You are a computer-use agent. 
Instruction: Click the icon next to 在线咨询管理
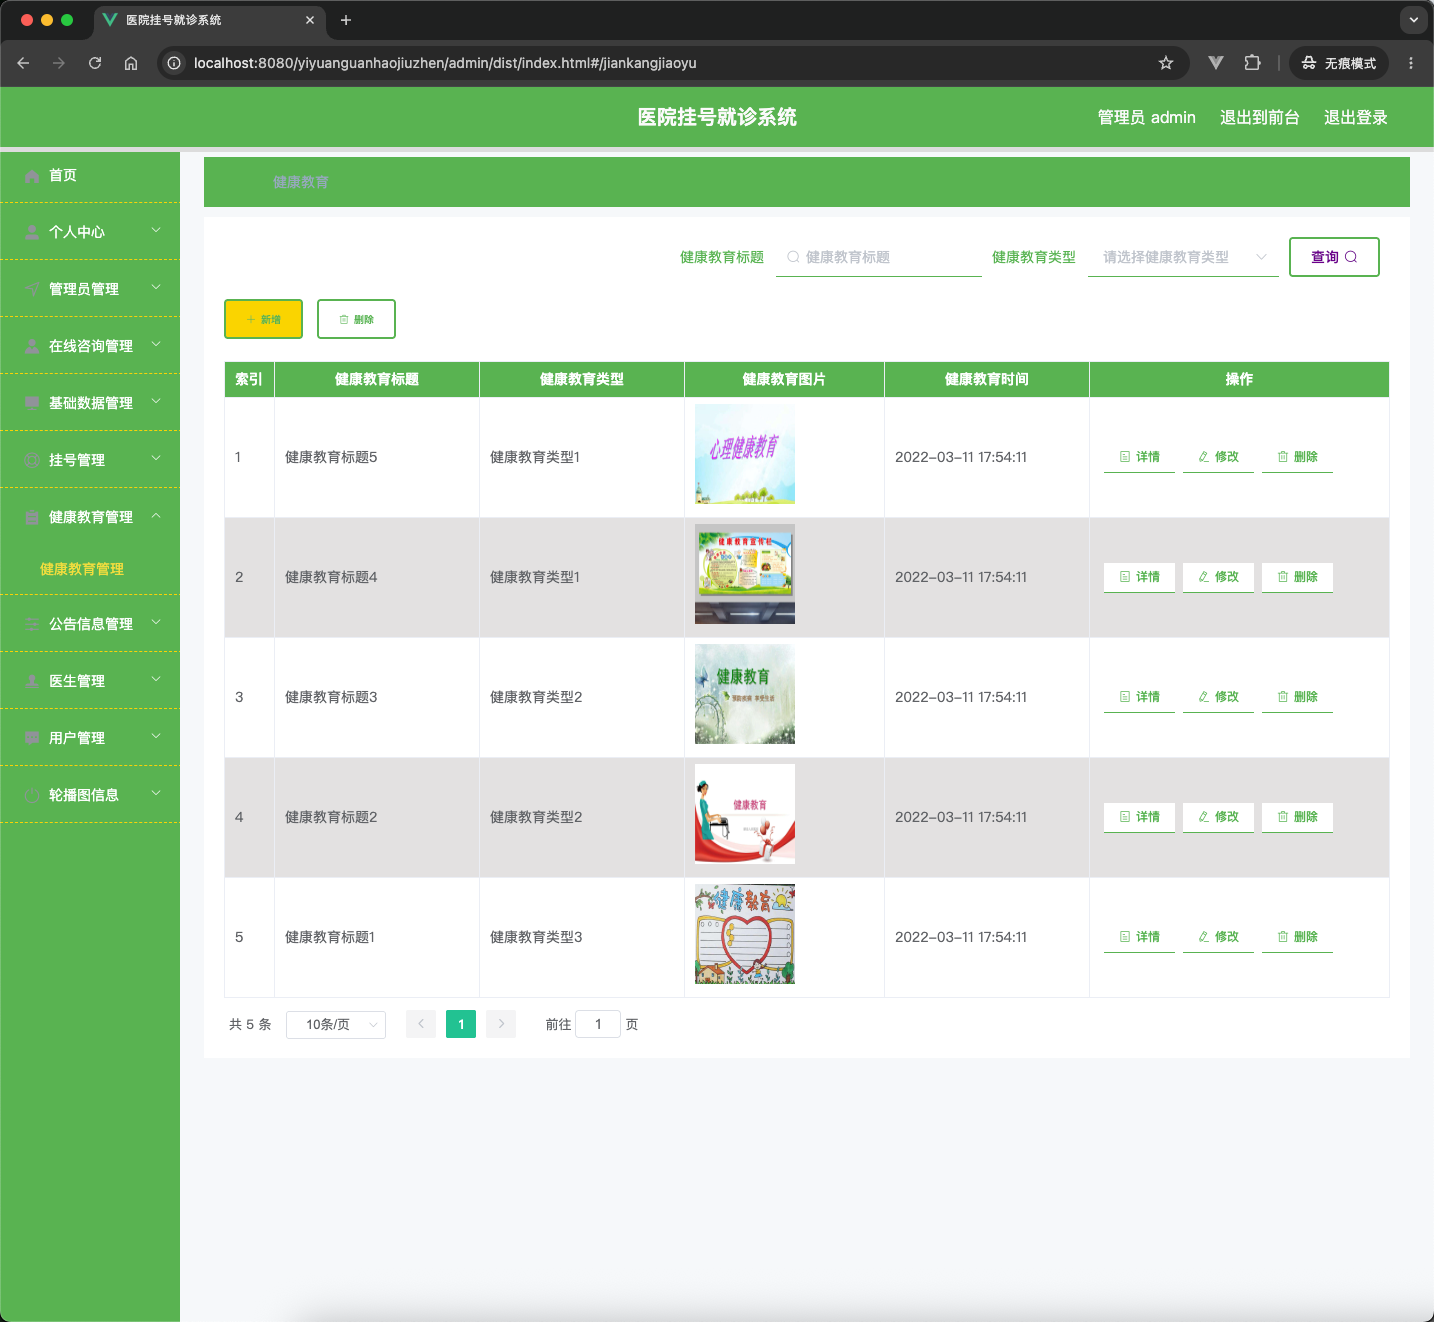(32, 346)
